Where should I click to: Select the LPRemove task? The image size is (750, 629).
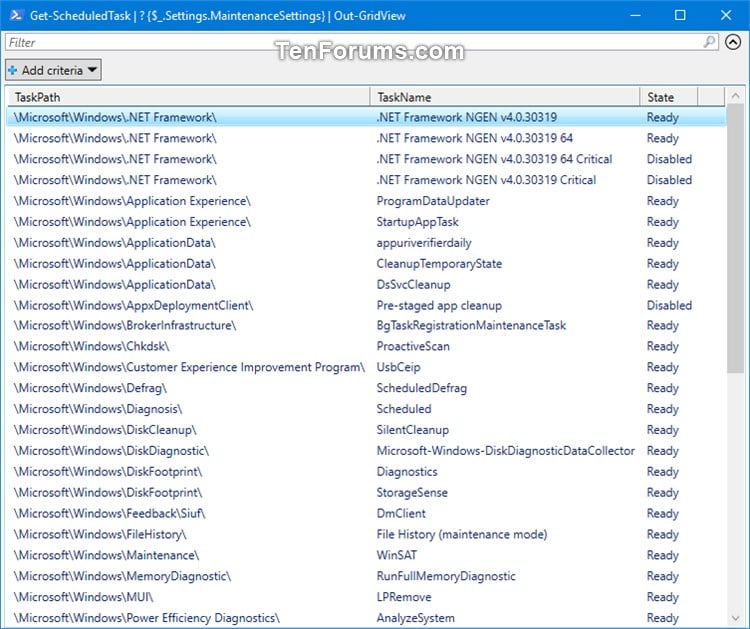click(x=366, y=597)
